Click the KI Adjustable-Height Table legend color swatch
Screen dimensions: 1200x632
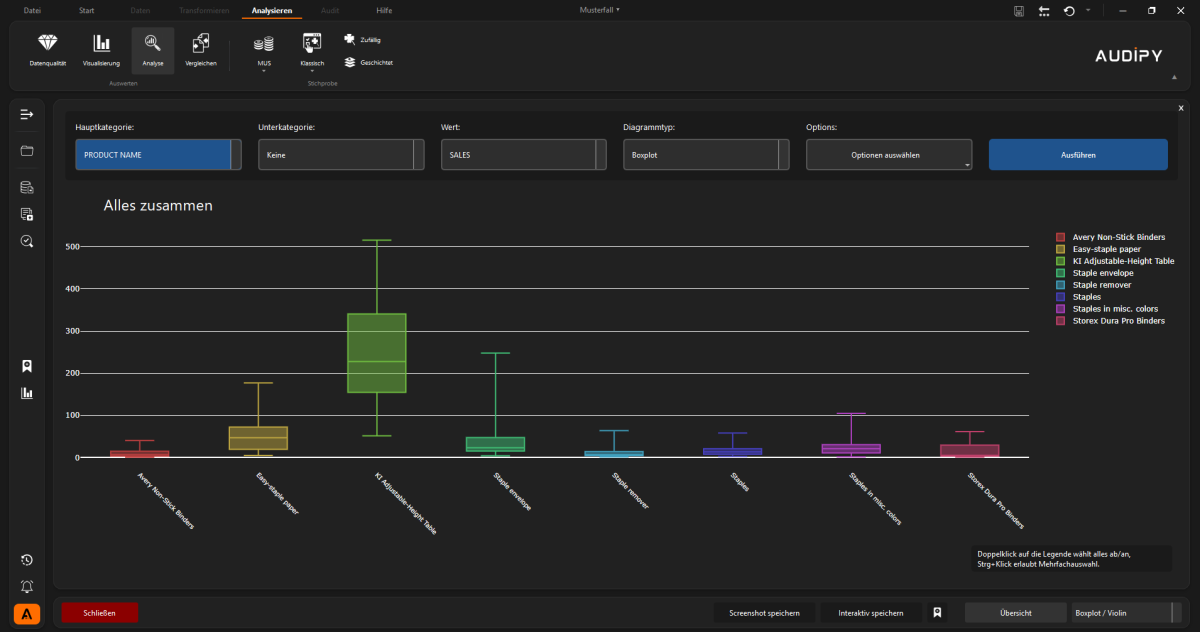(1061, 261)
